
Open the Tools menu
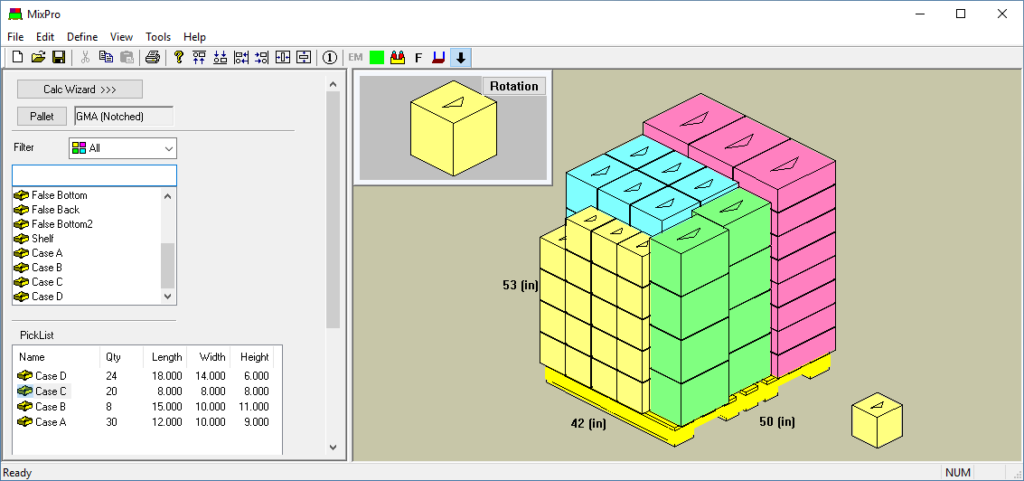click(x=157, y=37)
